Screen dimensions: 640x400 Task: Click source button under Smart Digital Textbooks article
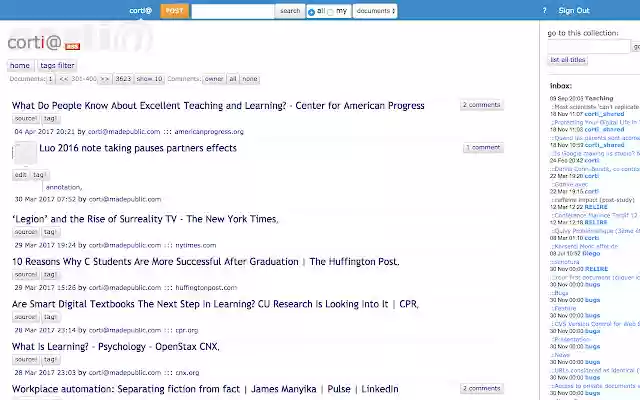tap(26, 317)
